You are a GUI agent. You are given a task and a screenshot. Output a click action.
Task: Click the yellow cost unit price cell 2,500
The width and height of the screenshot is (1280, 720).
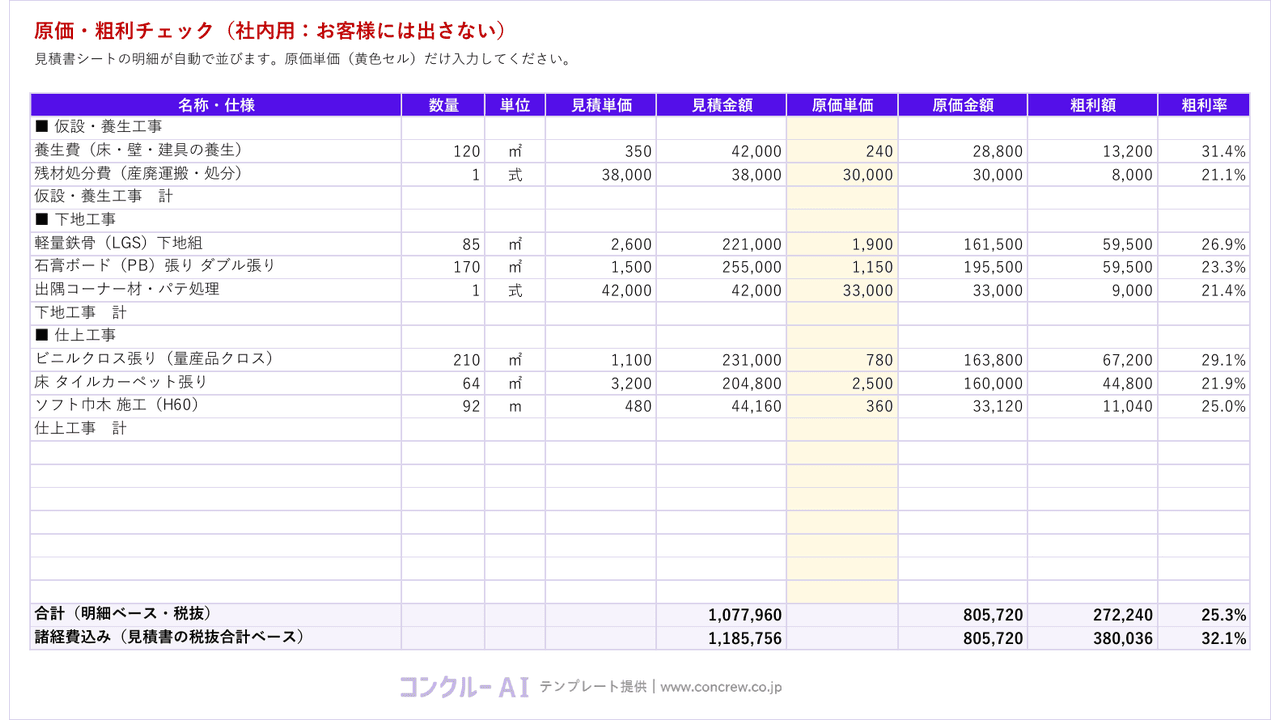tap(842, 383)
